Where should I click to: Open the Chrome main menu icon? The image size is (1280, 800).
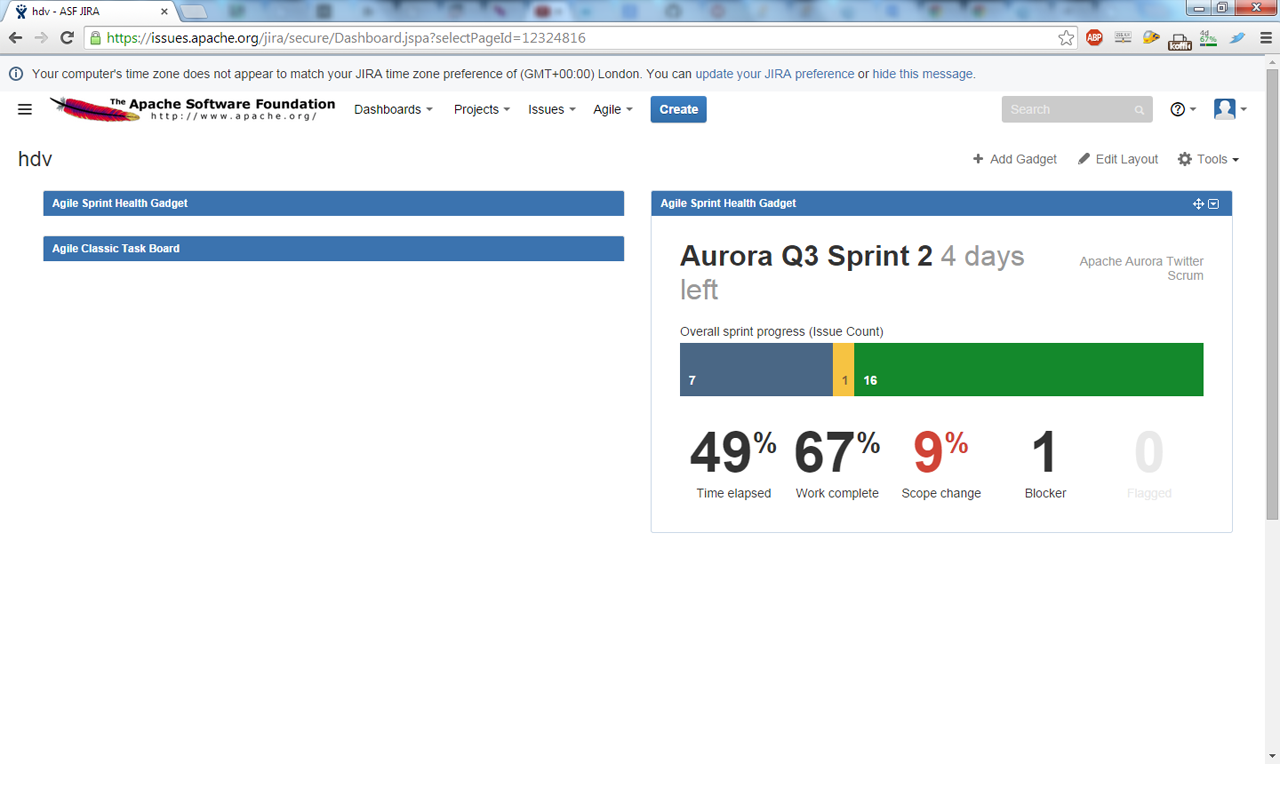1265,38
